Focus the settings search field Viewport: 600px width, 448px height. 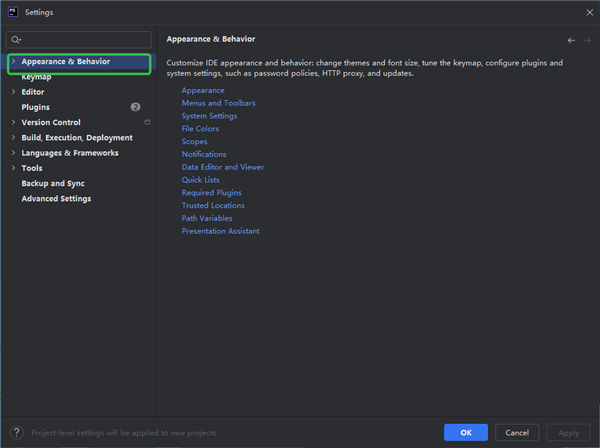85,40
